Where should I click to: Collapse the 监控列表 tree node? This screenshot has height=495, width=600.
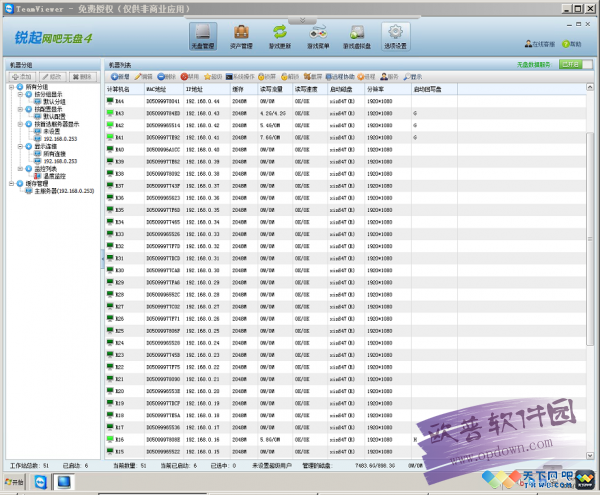[x=20, y=169]
